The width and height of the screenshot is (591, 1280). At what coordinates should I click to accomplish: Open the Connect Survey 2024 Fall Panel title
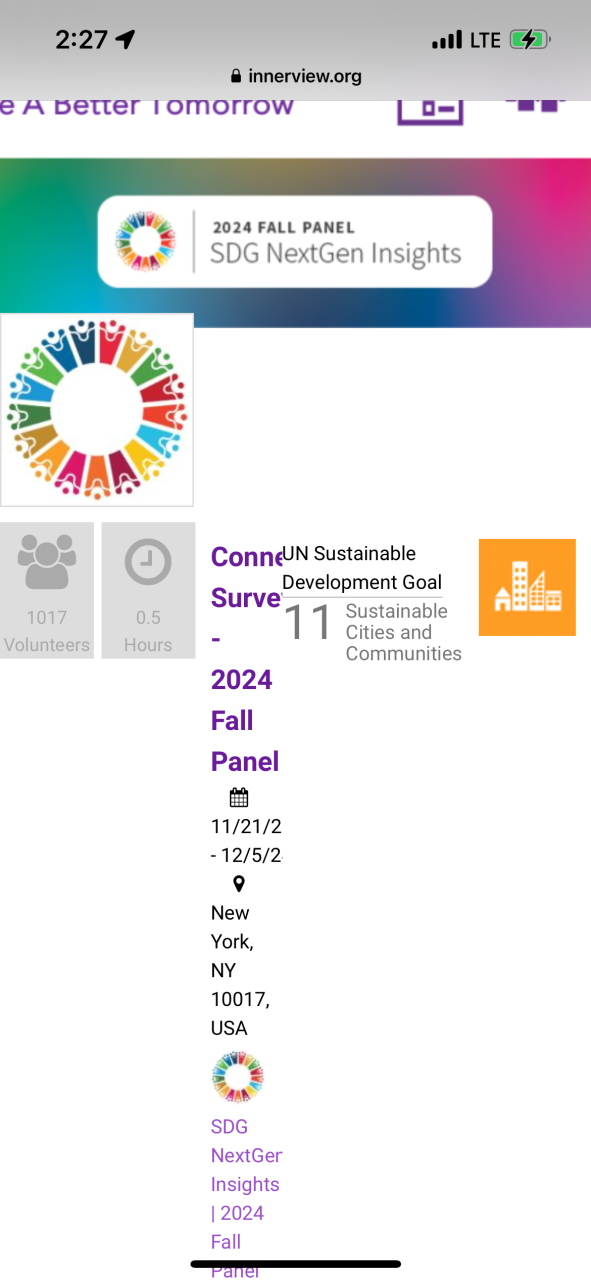pos(246,659)
